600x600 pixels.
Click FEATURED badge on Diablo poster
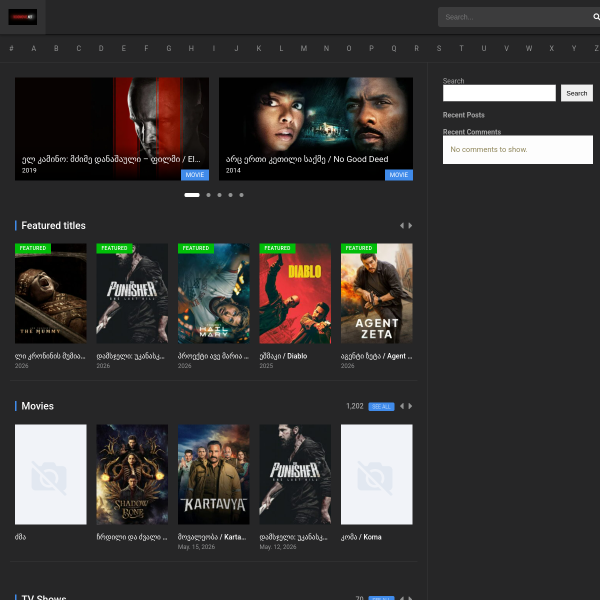click(x=277, y=248)
